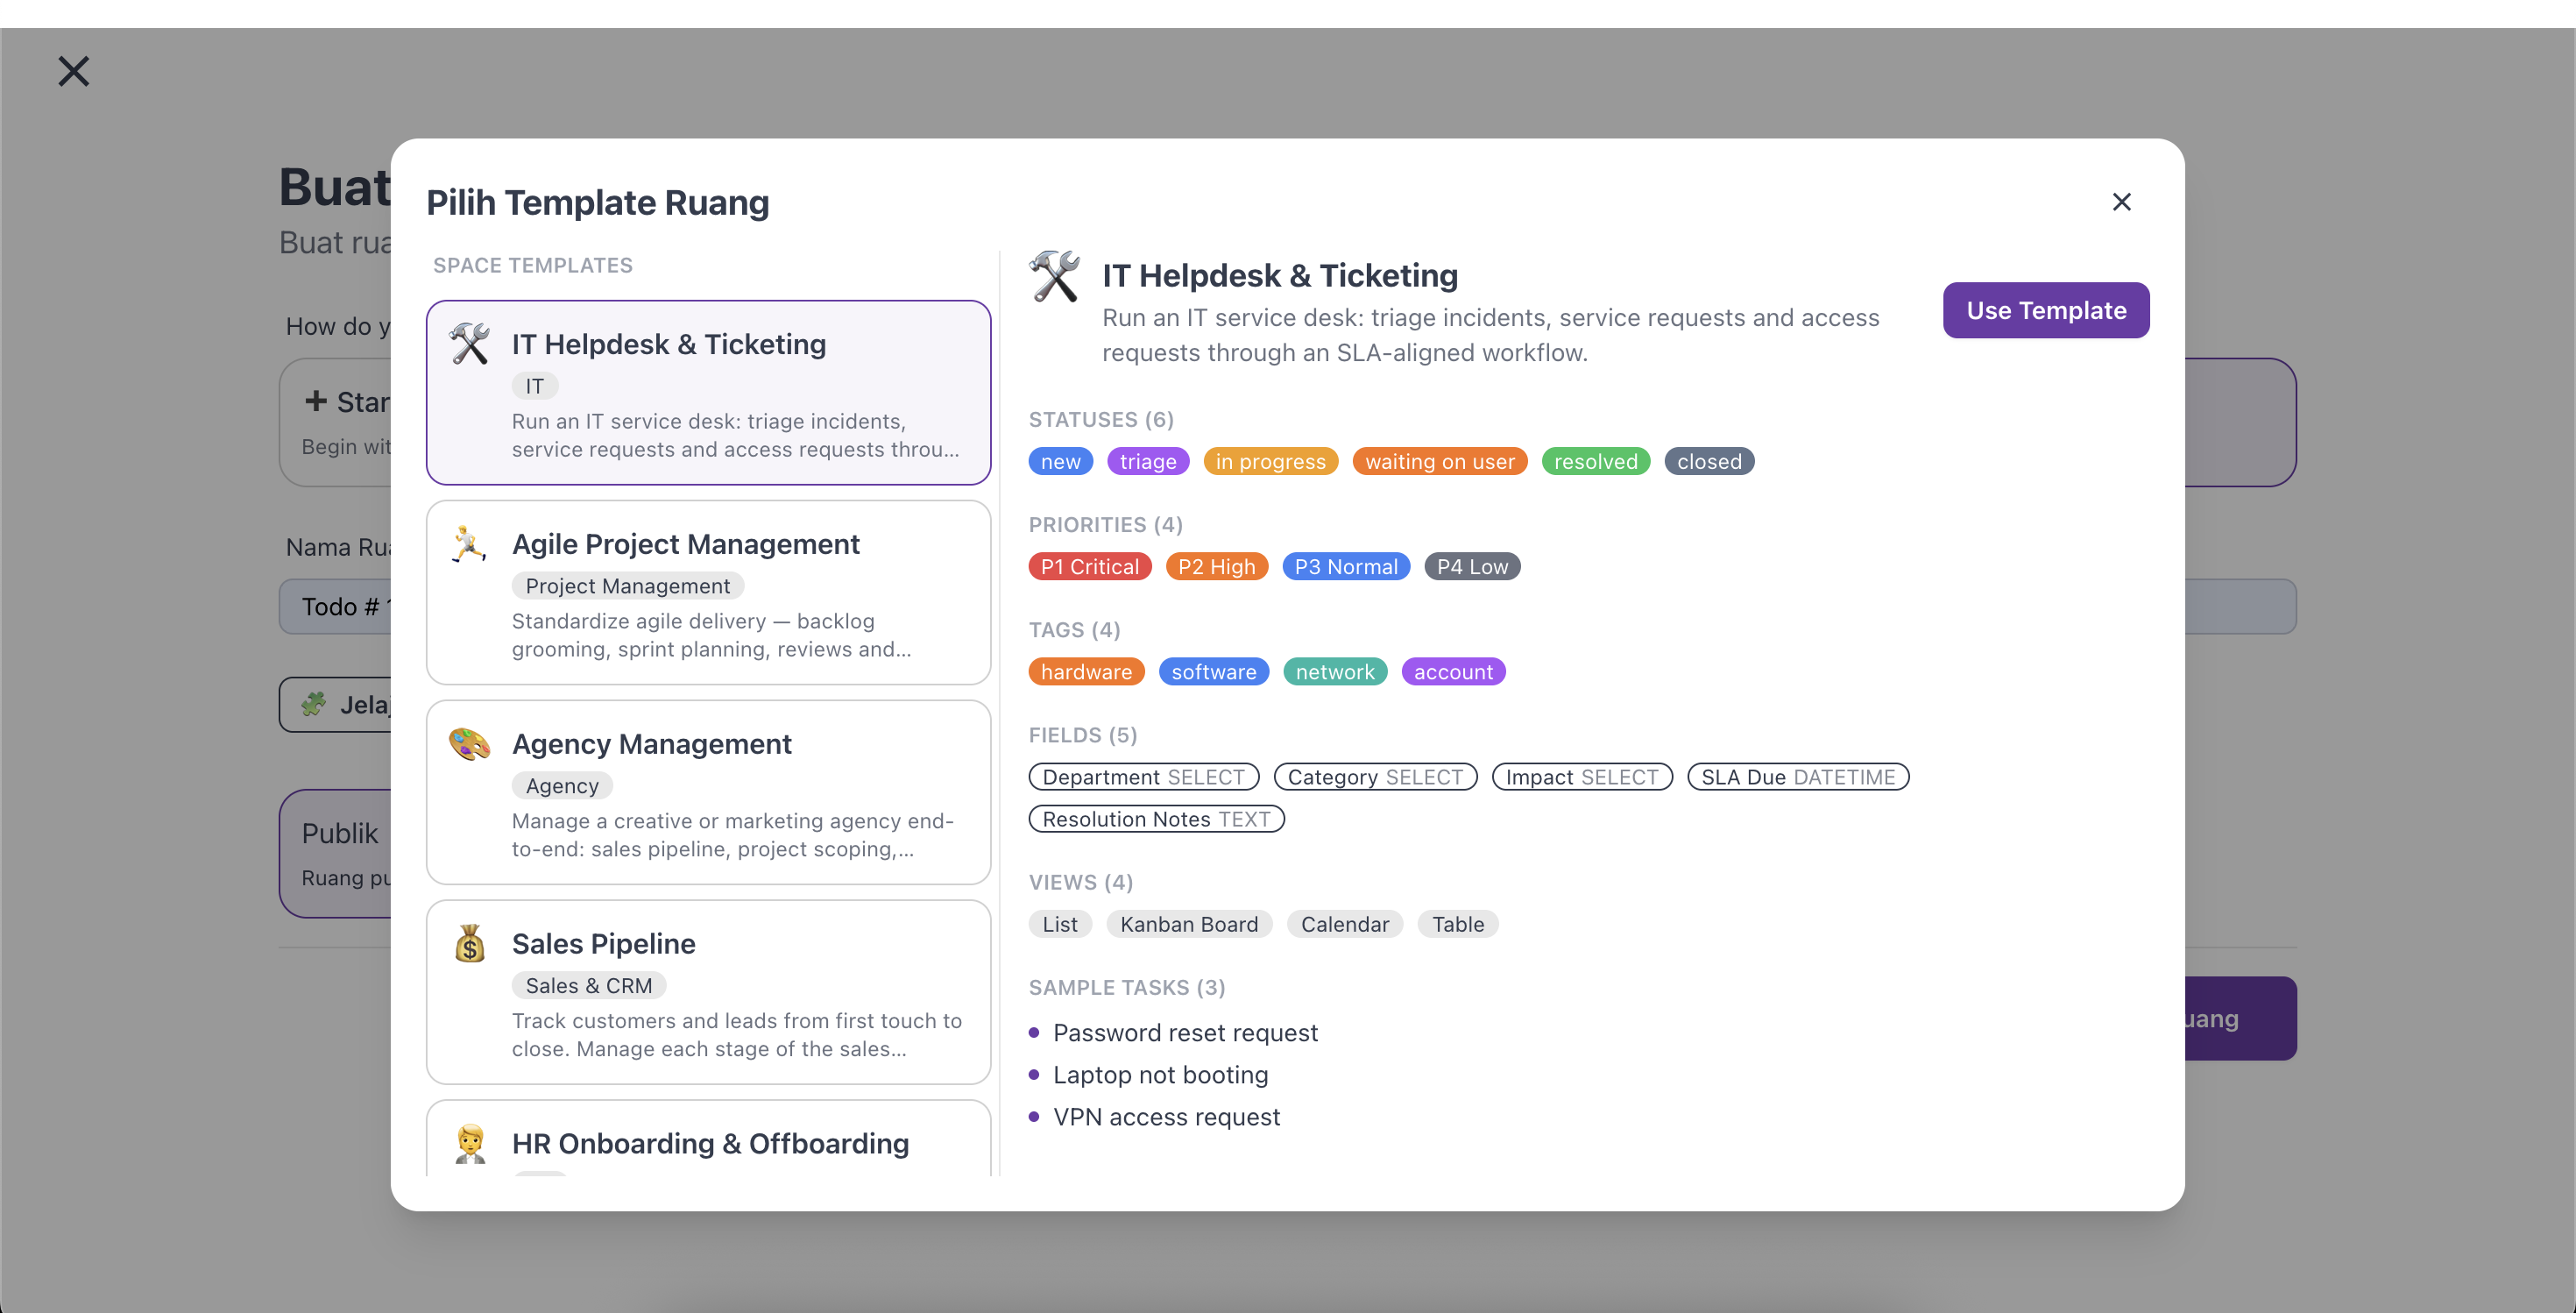Click the 'closed' status chip

[1709, 461]
